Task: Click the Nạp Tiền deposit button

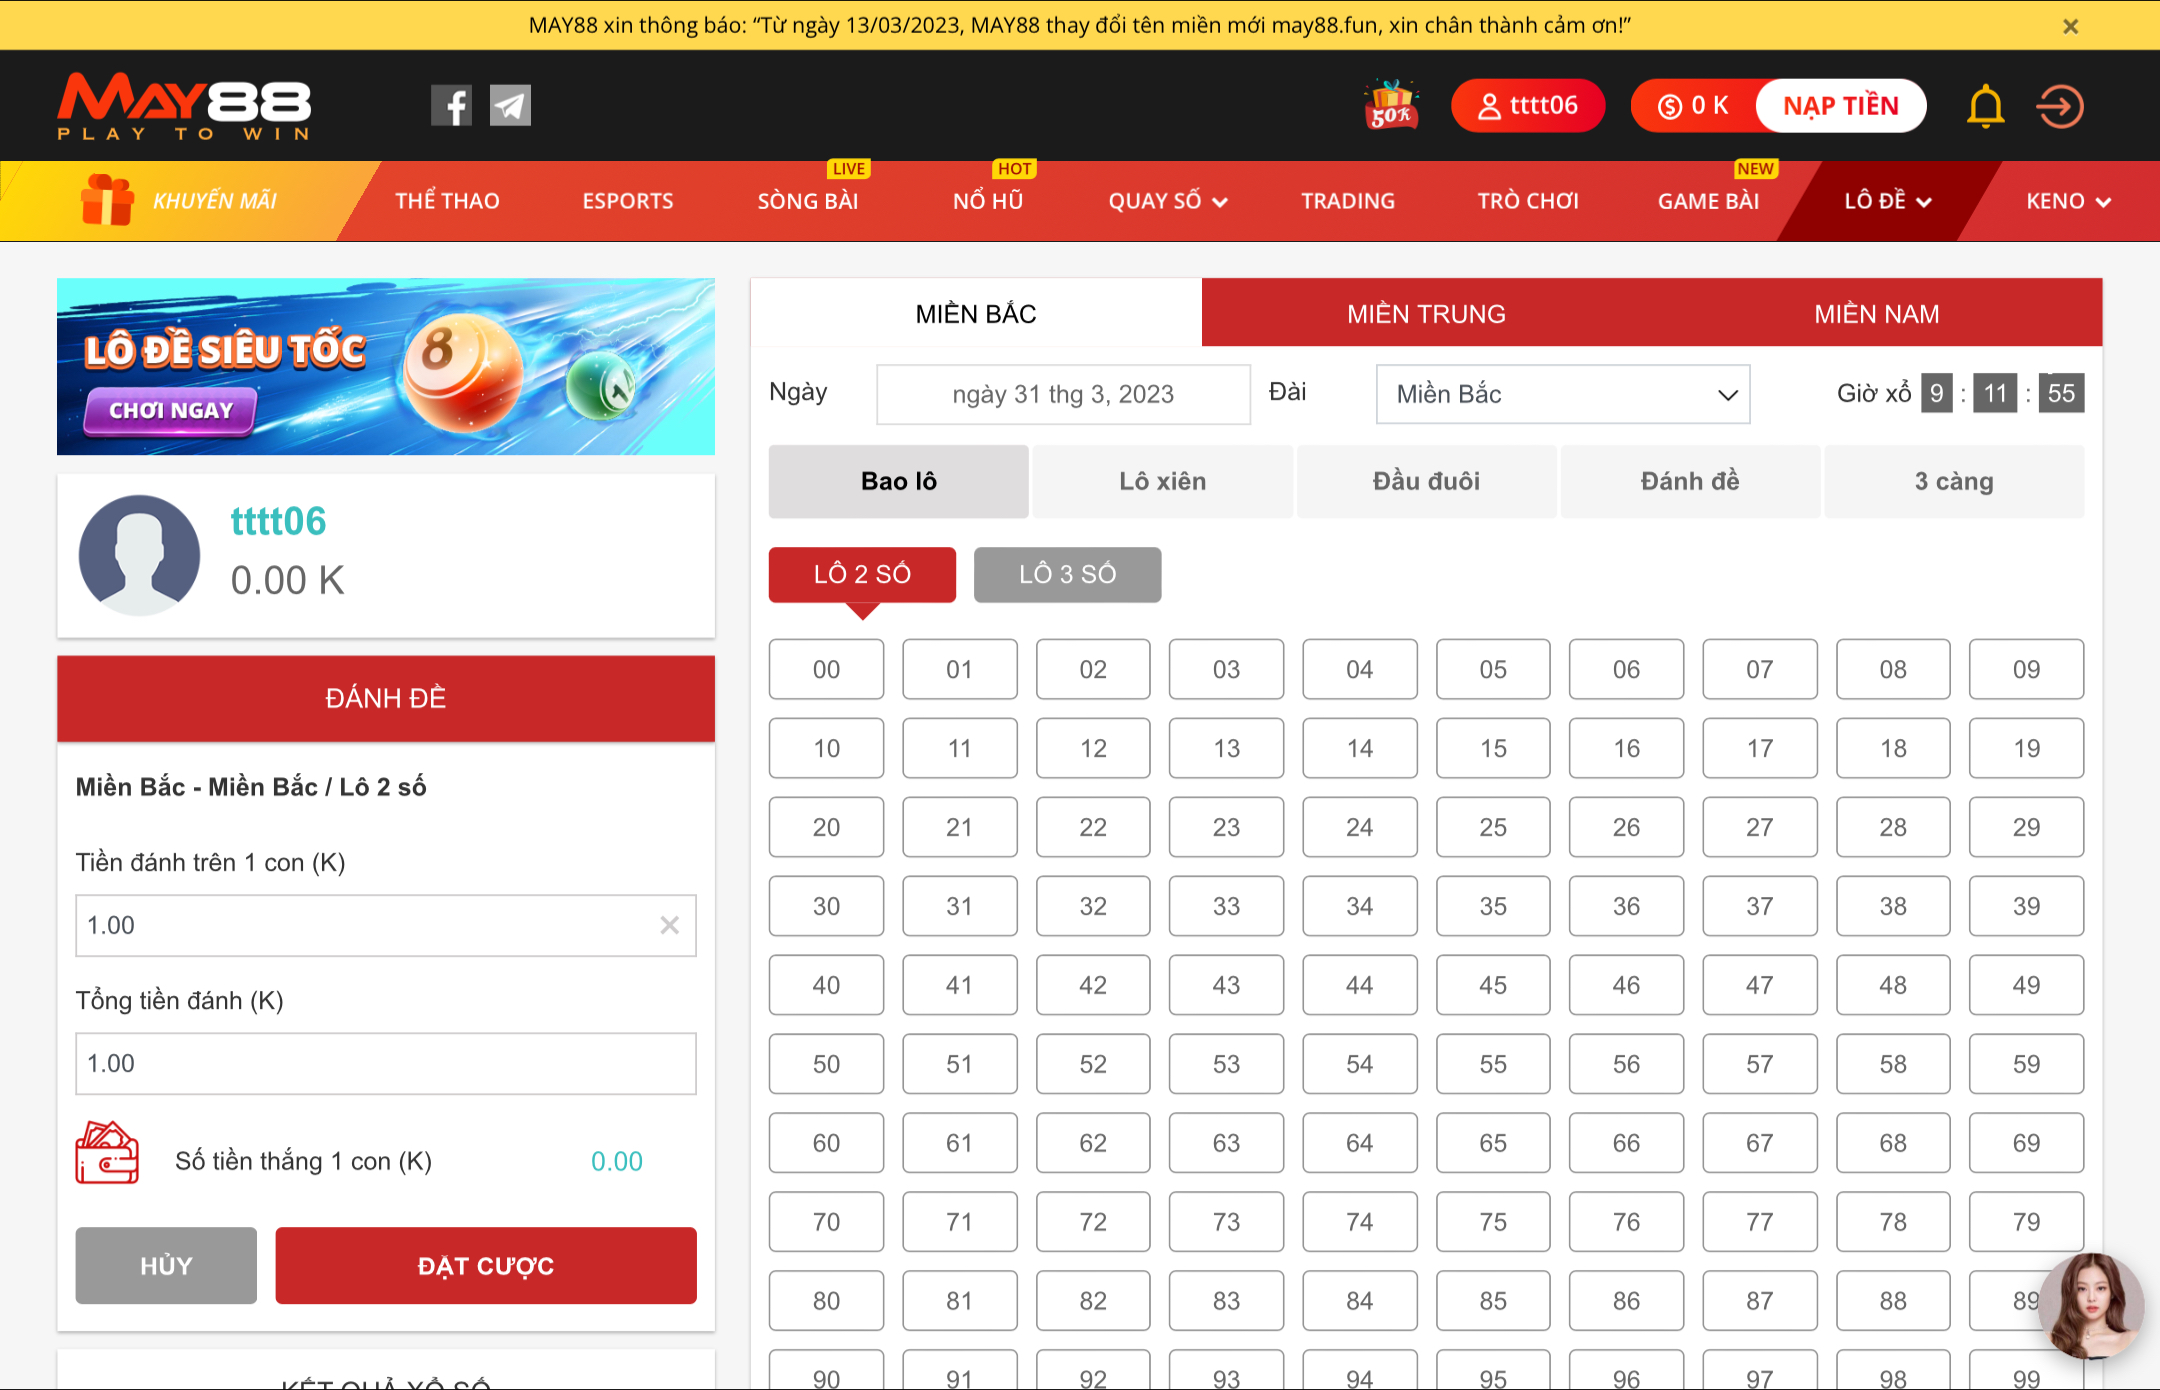Action: [1841, 106]
